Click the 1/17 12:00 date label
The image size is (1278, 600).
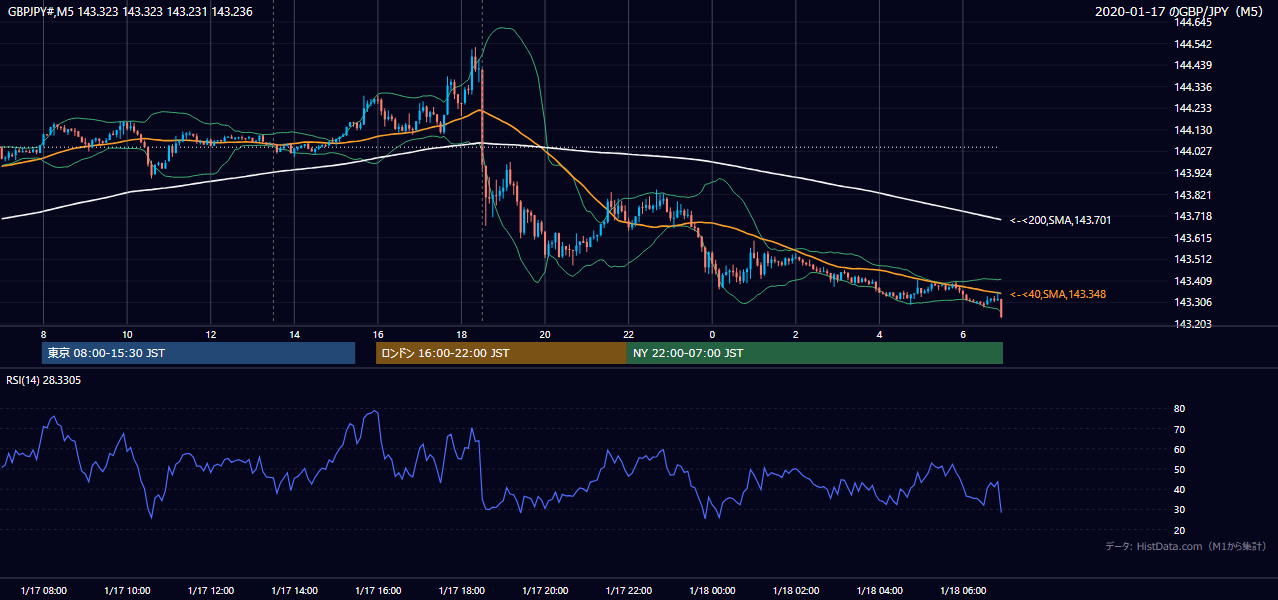pos(210,591)
